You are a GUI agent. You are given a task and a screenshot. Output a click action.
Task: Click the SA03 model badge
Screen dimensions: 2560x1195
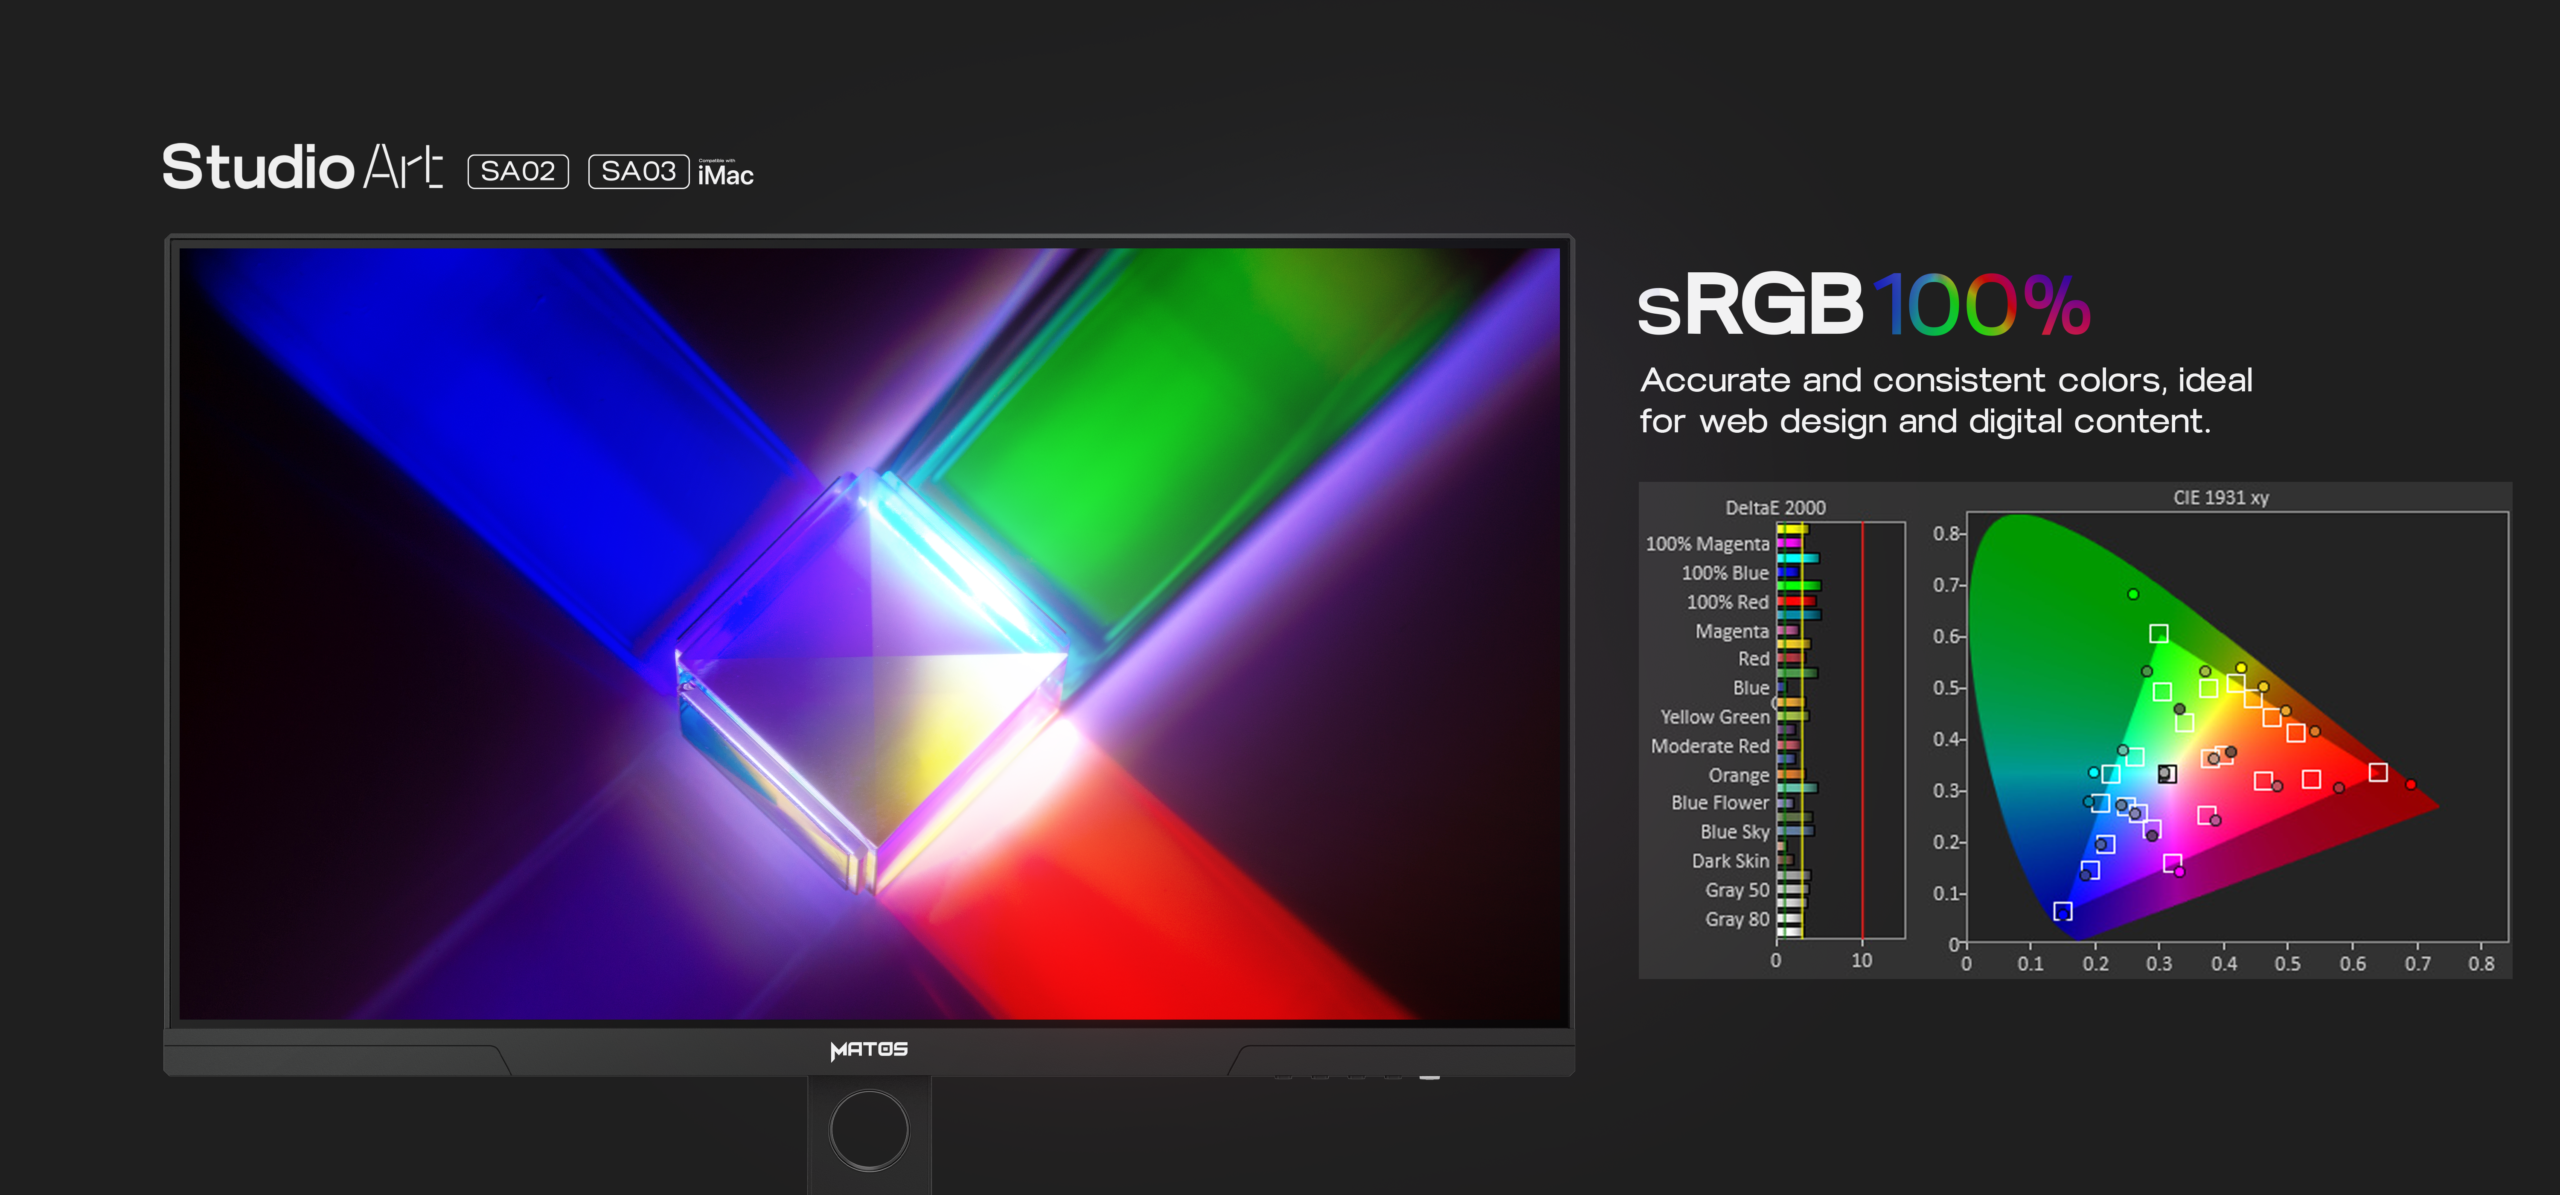click(x=638, y=171)
